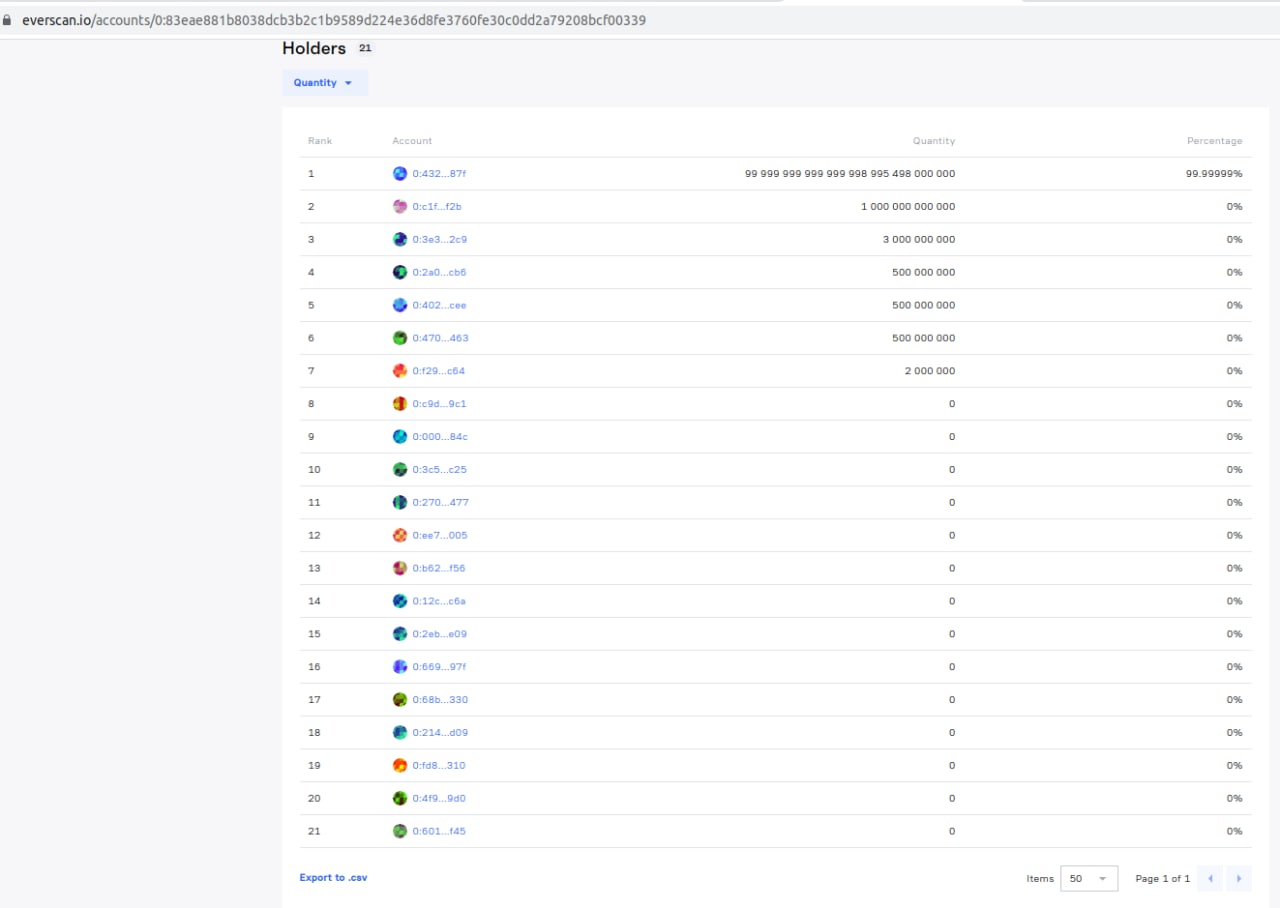Go to the next page arrow
The image size is (1280, 908).
pyautogui.click(x=1238, y=878)
